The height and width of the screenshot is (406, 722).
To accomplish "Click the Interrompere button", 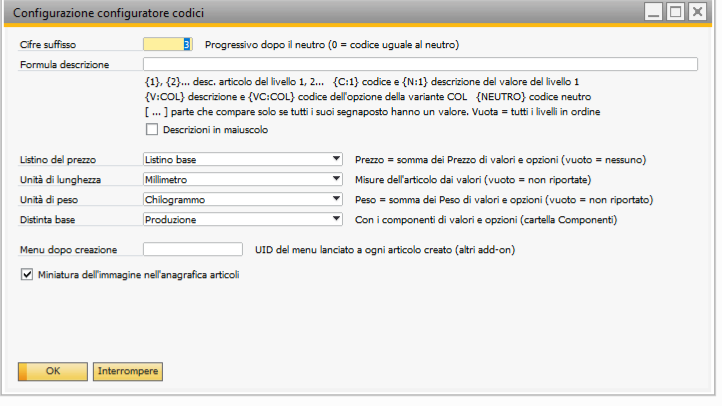I will coord(128,371).
